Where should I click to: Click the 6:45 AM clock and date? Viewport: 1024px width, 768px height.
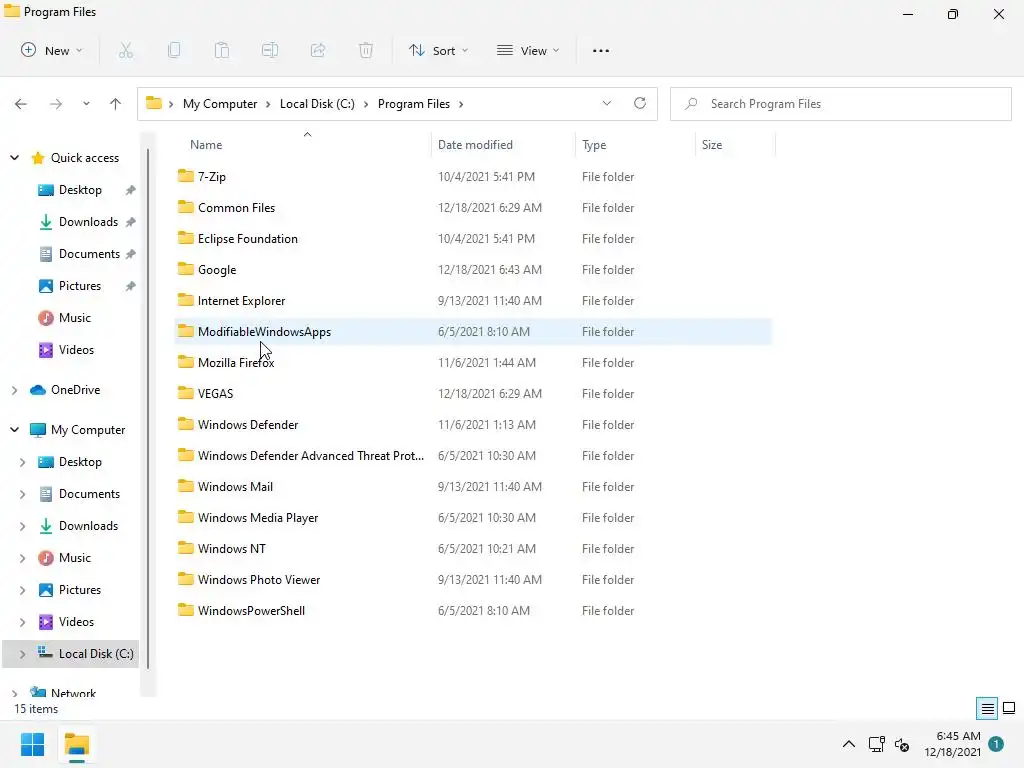pyautogui.click(x=953, y=744)
